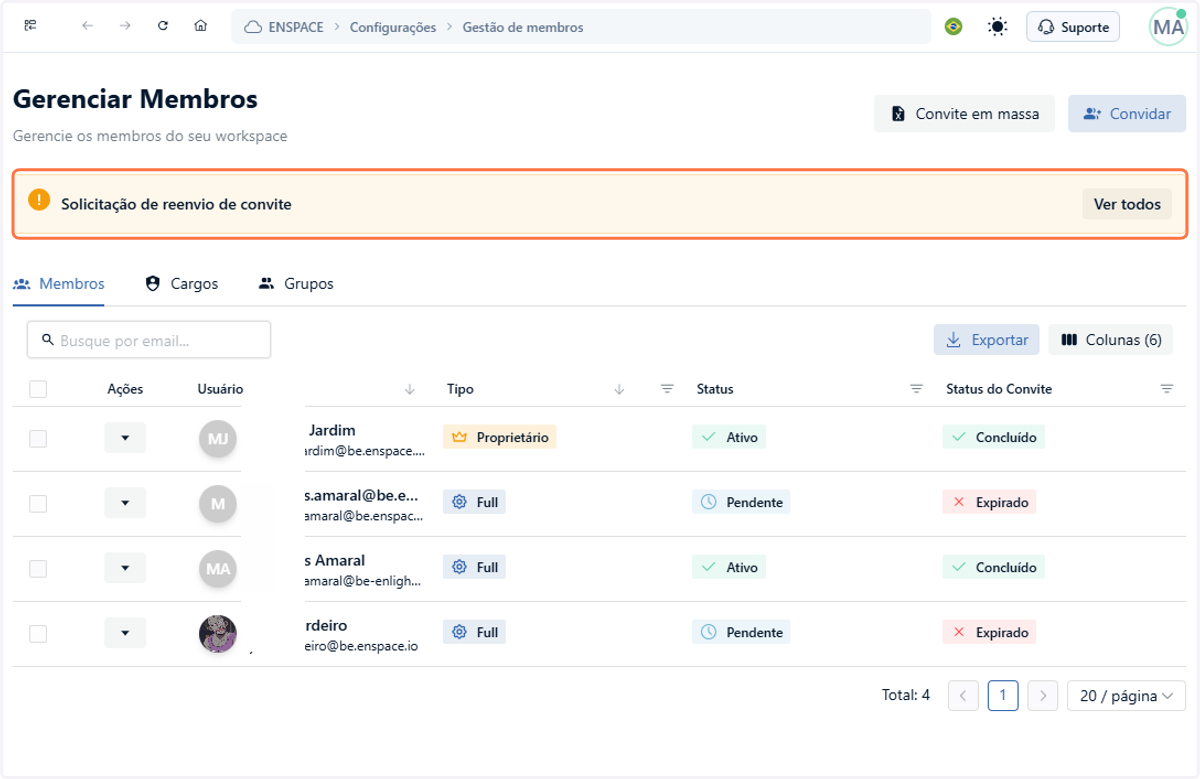Click the Proprietário type badge
Image resolution: width=1200 pixels, height=779 pixels.
500,437
